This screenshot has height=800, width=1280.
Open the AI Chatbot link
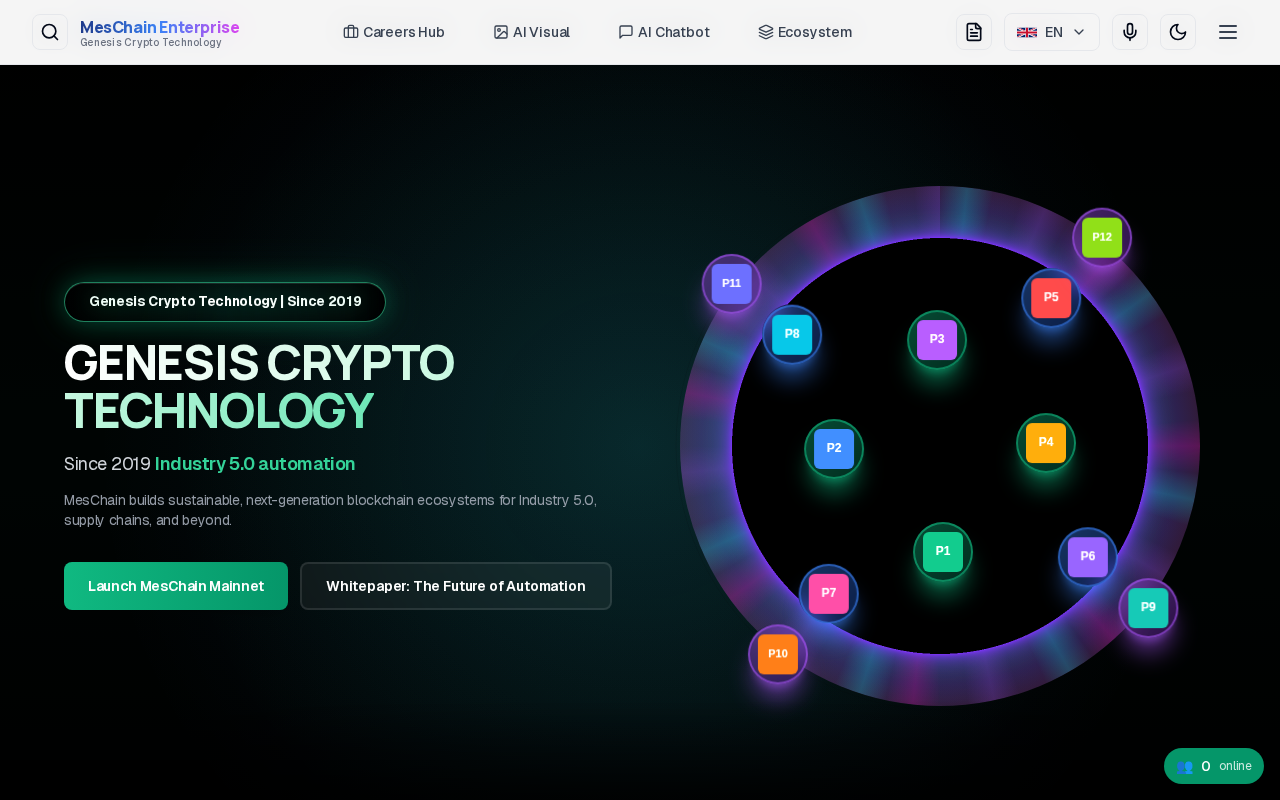tap(664, 32)
